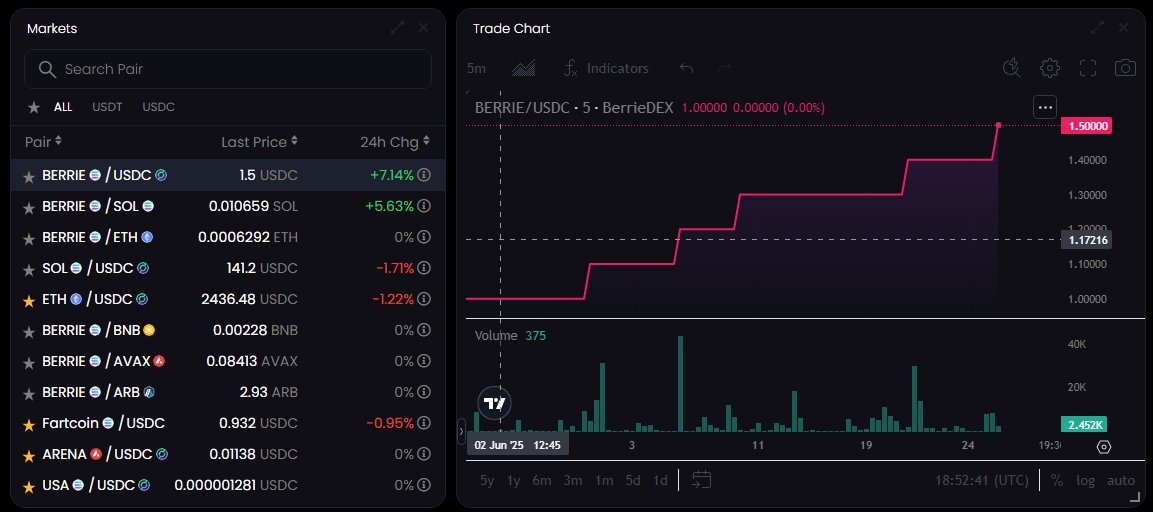Unfavorite the Fartcoin/USDC pair star
The height and width of the screenshot is (512, 1153).
[x=29, y=424]
